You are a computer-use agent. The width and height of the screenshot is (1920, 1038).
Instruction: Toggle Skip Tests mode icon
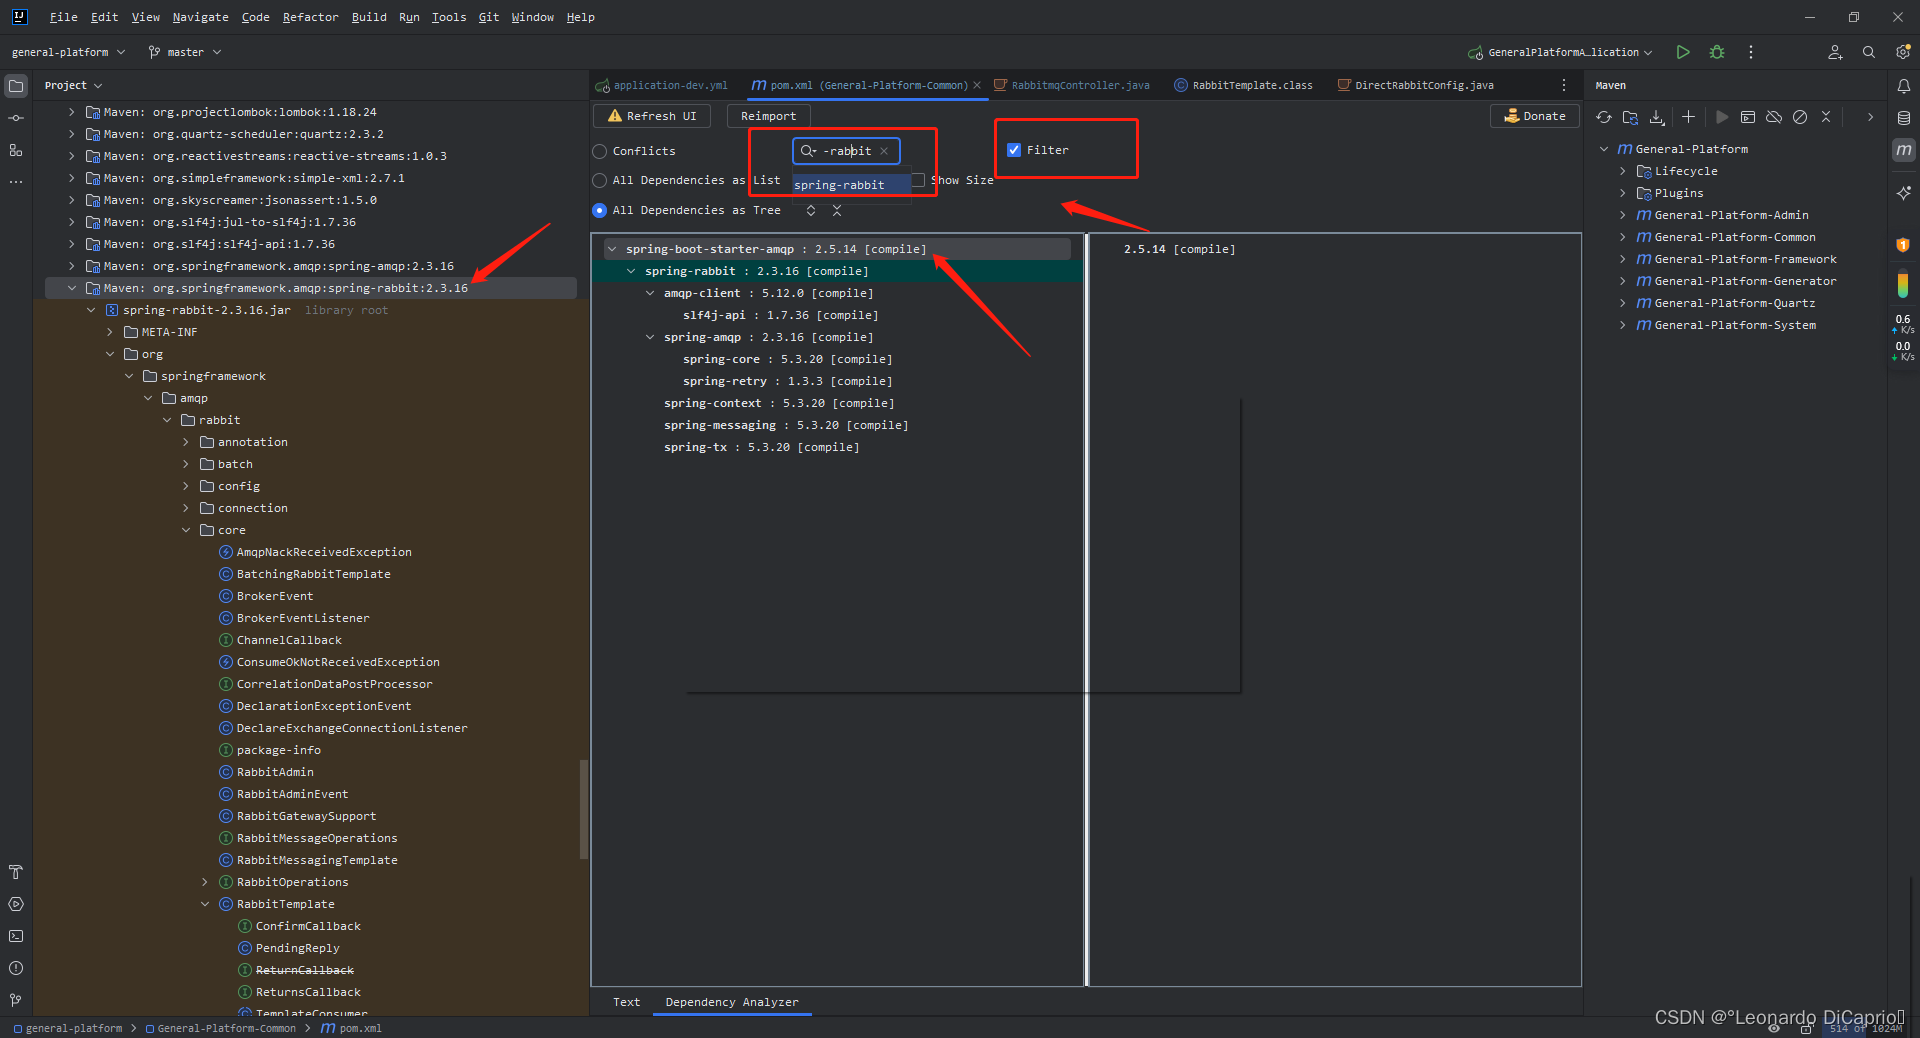point(1799,117)
